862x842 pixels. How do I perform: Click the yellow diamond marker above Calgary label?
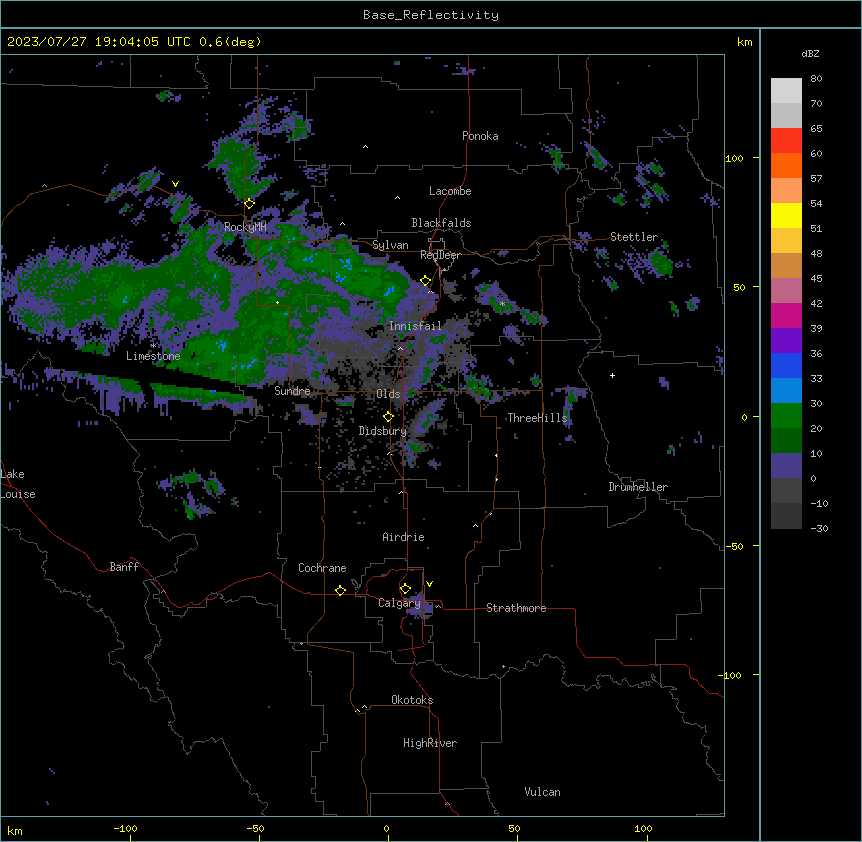pyautogui.click(x=405, y=589)
